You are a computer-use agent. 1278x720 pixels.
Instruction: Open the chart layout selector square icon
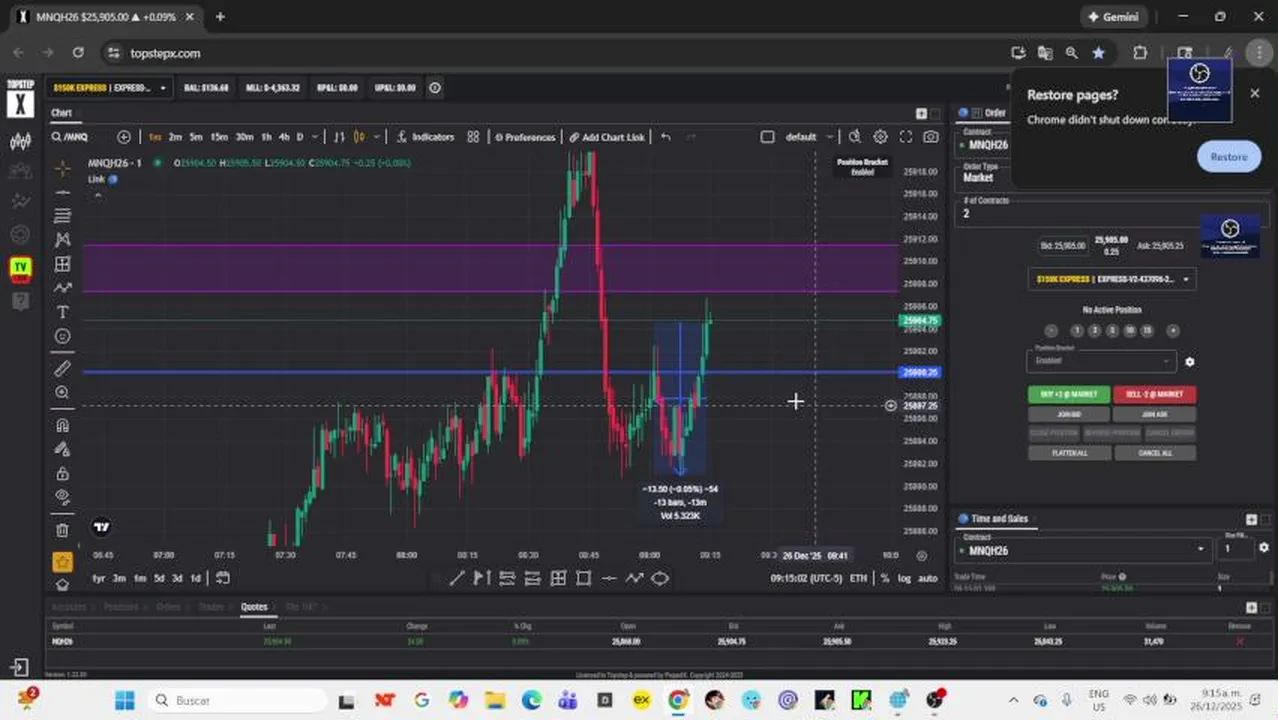coord(767,137)
